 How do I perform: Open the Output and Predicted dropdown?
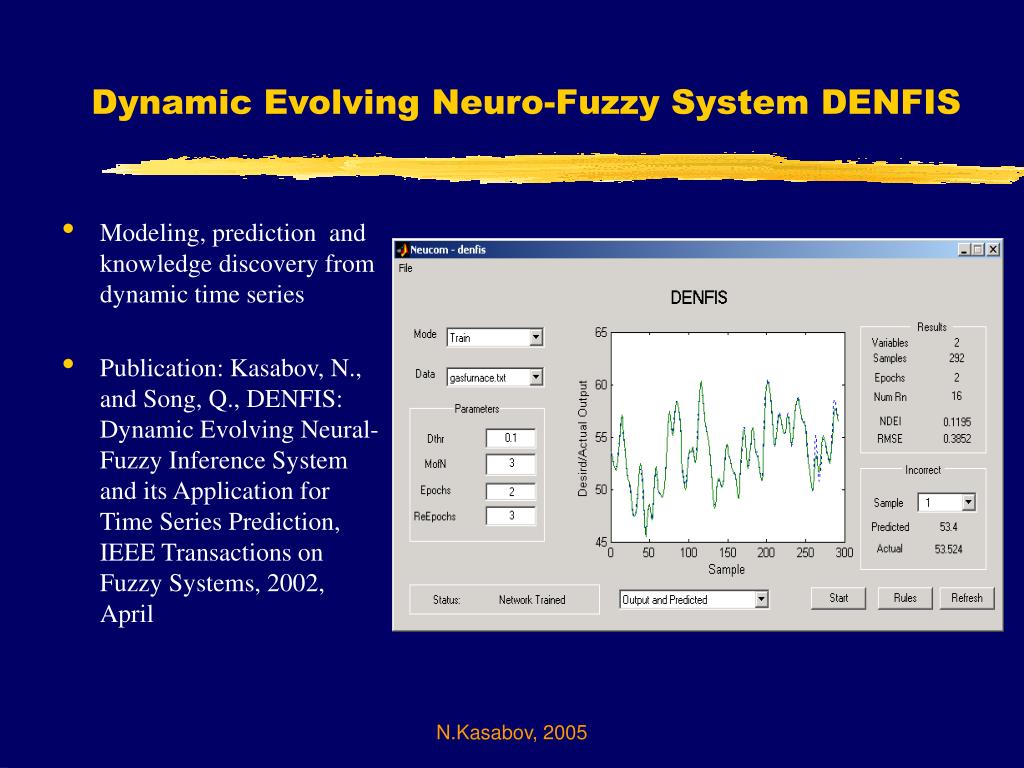[694, 600]
